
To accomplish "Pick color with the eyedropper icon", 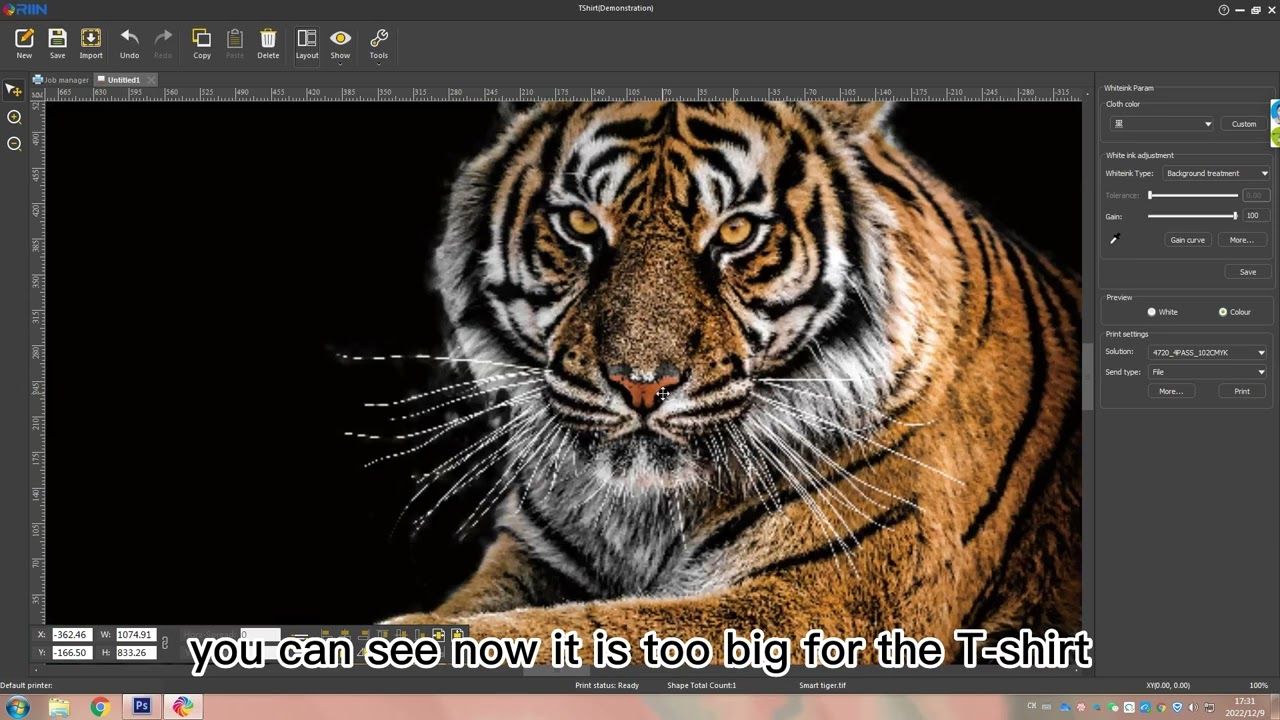I will [1114, 240].
